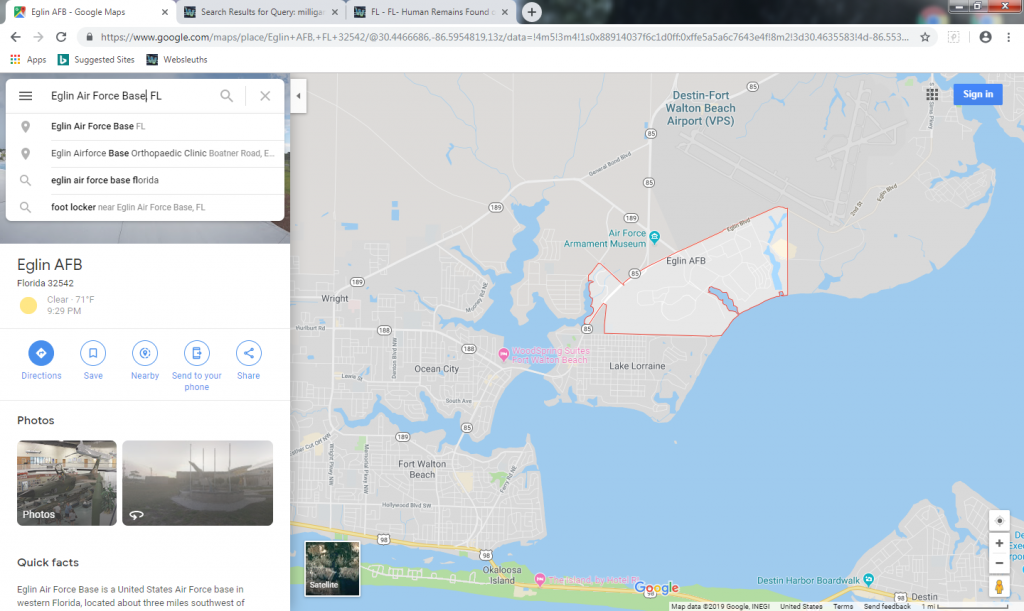
Task: Click the Directions icon button
Action: click(41, 353)
